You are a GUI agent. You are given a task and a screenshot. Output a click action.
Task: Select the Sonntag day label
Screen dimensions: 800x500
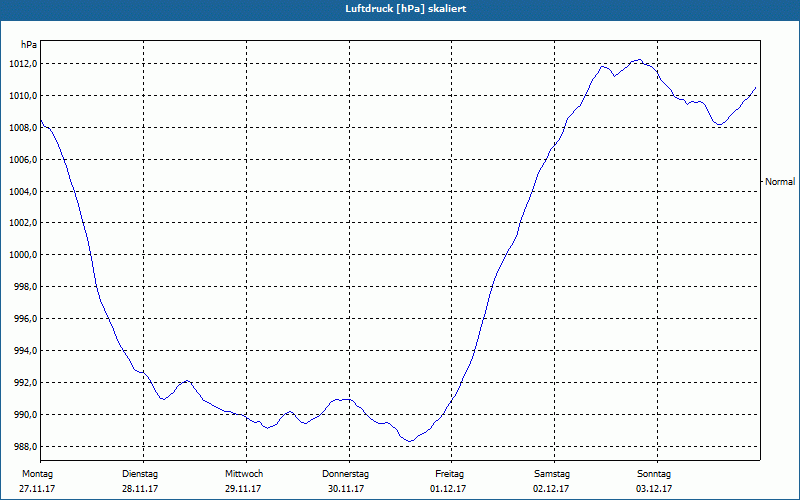coord(654,474)
